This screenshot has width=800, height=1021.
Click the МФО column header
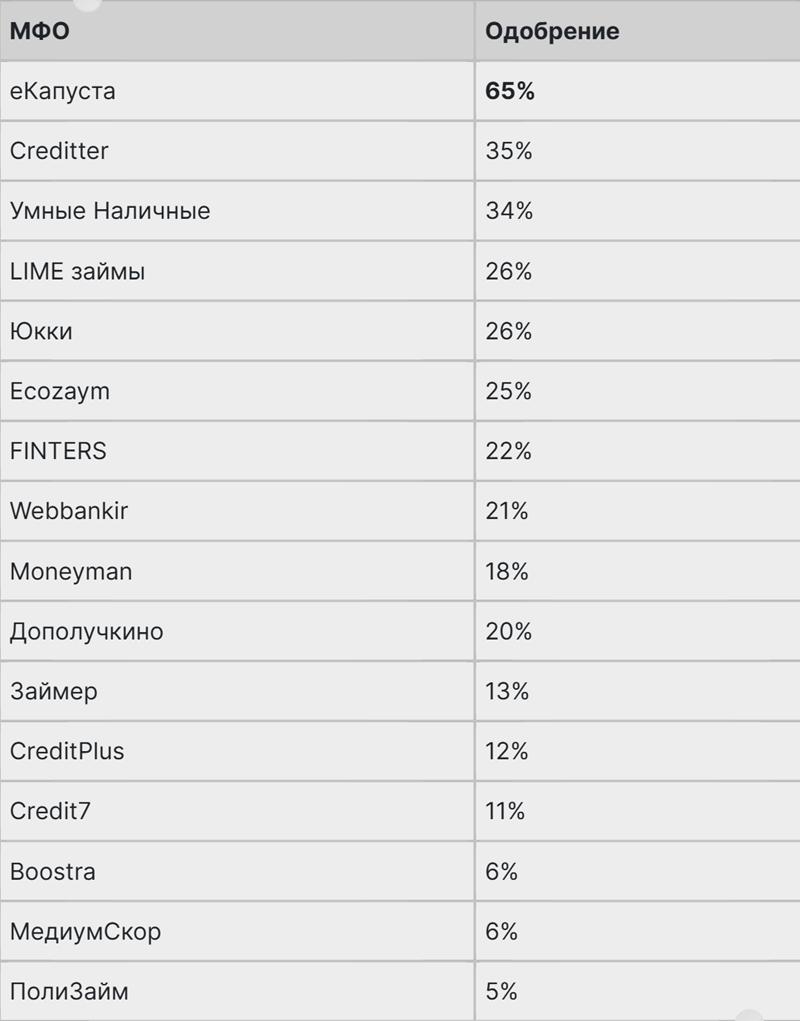pos(40,31)
